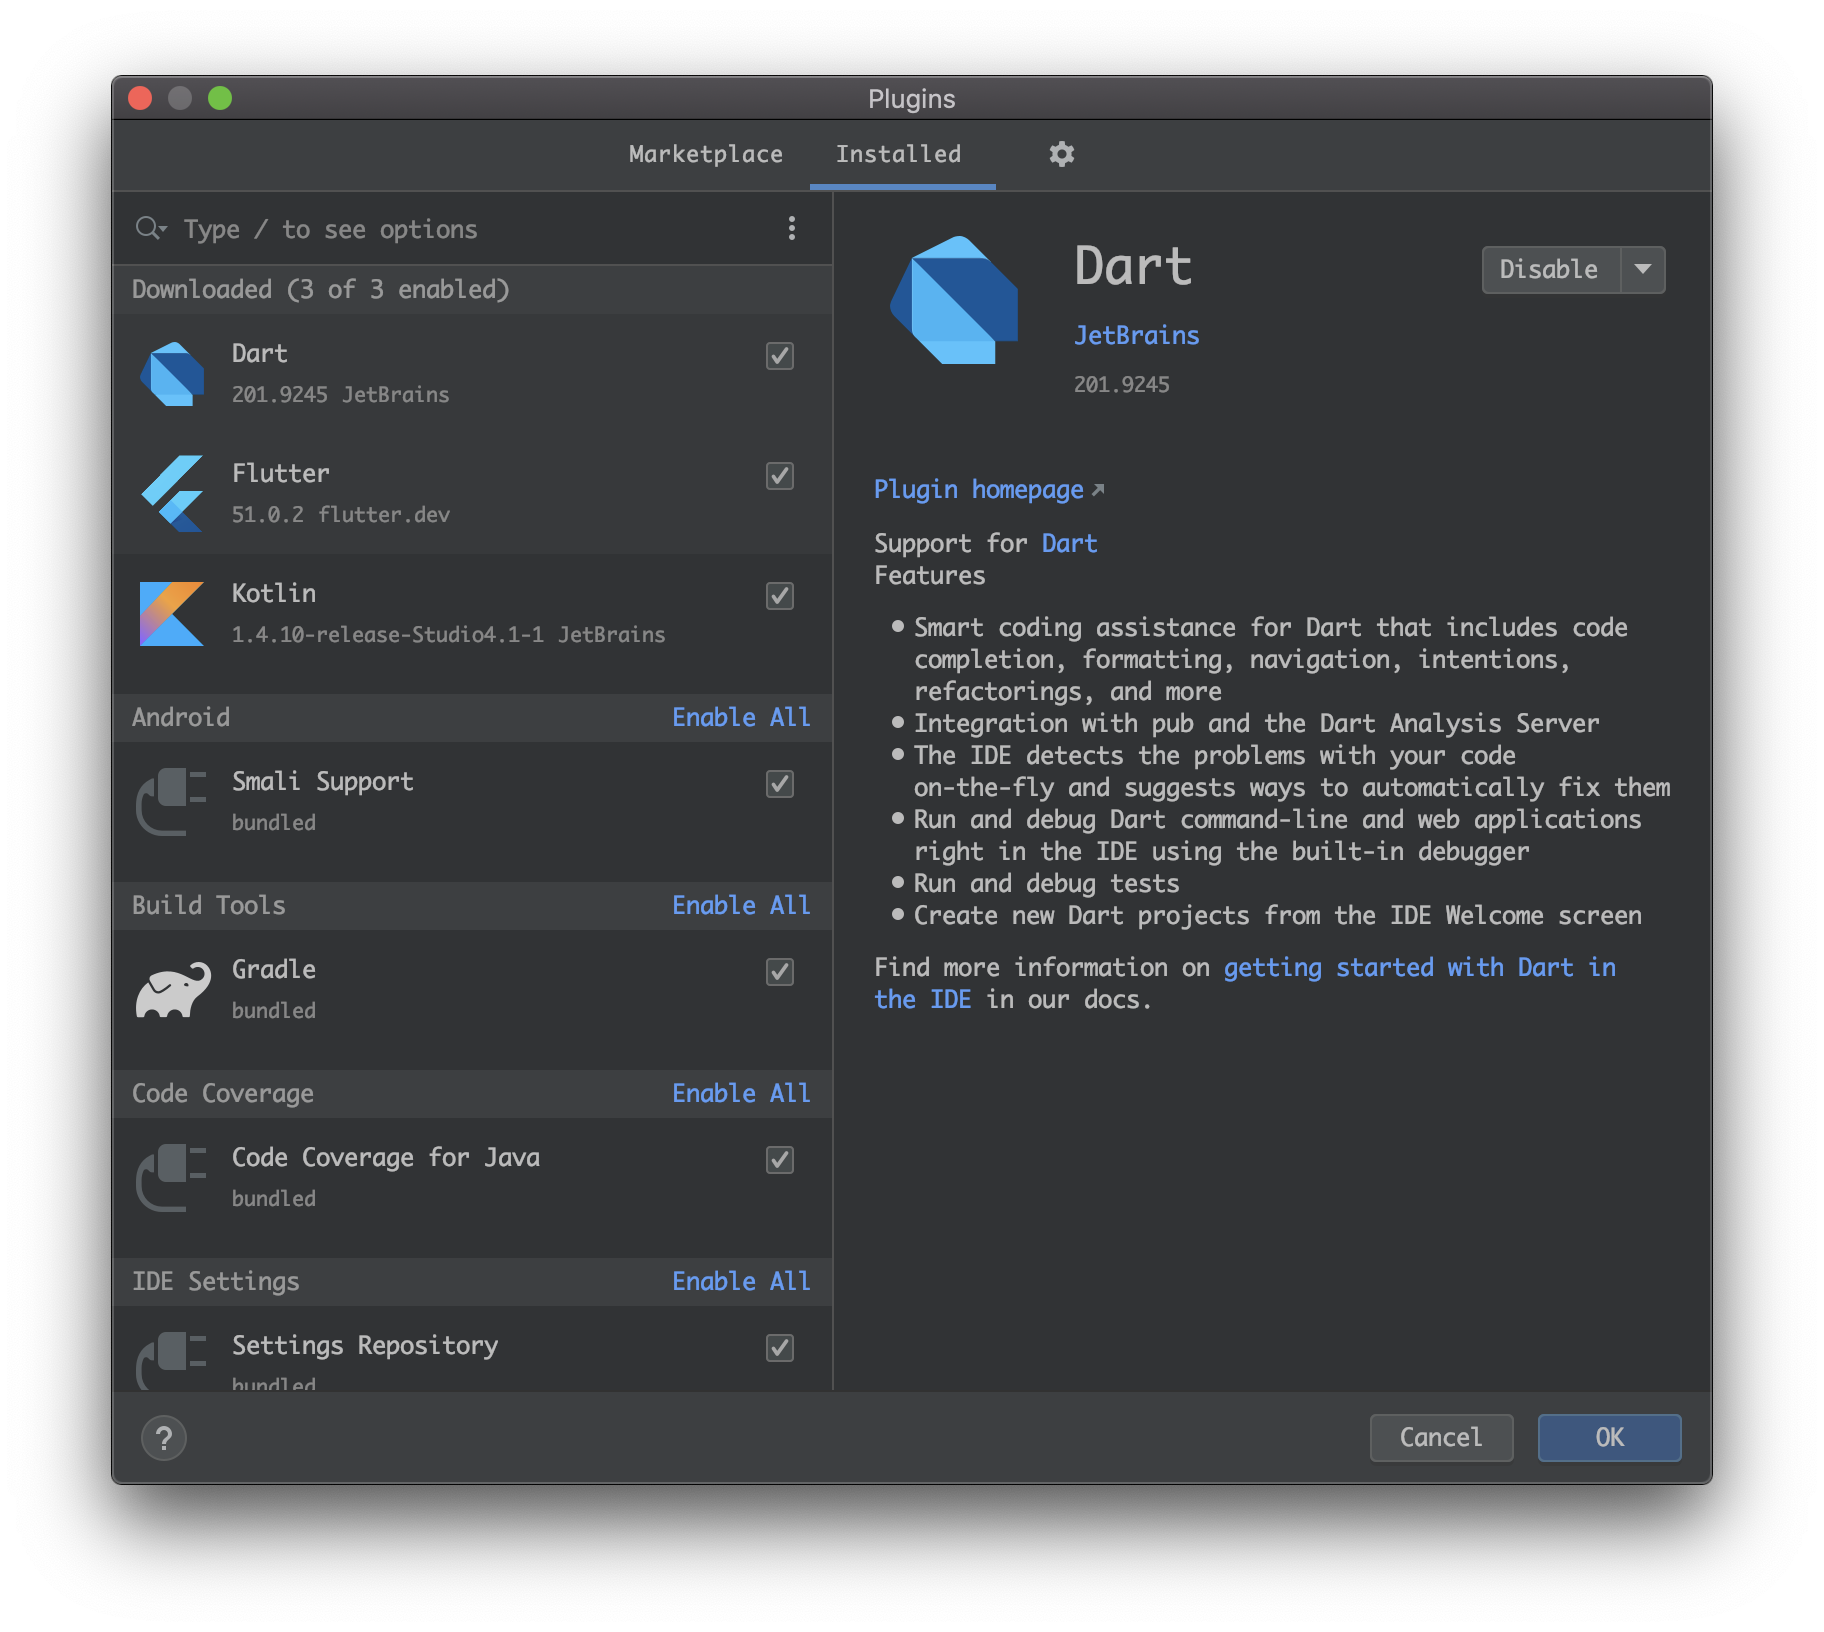Screen dimensions: 1824x1632
Task: Open the JetBrains vendor link
Action: coord(1137,336)
